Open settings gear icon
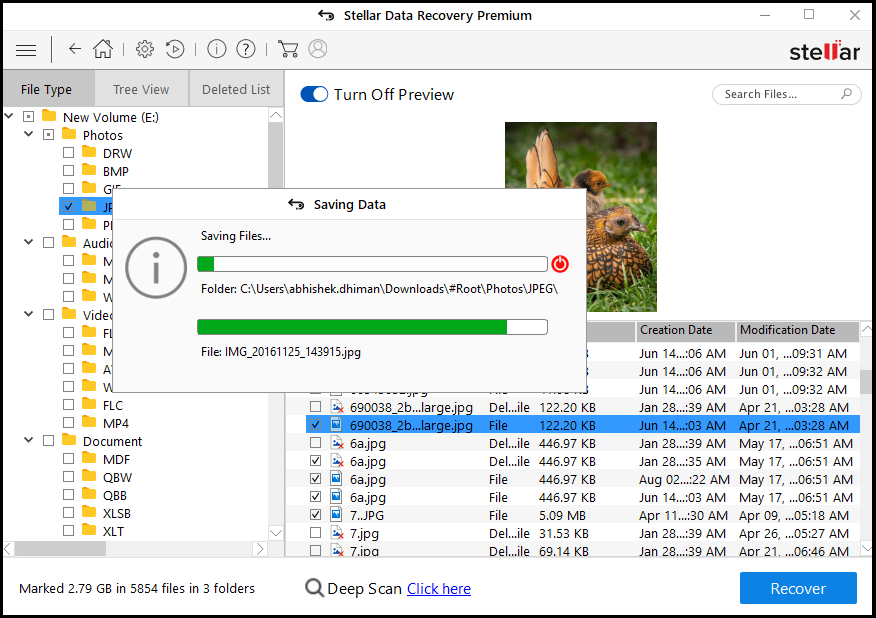 (x=145, y=49)
